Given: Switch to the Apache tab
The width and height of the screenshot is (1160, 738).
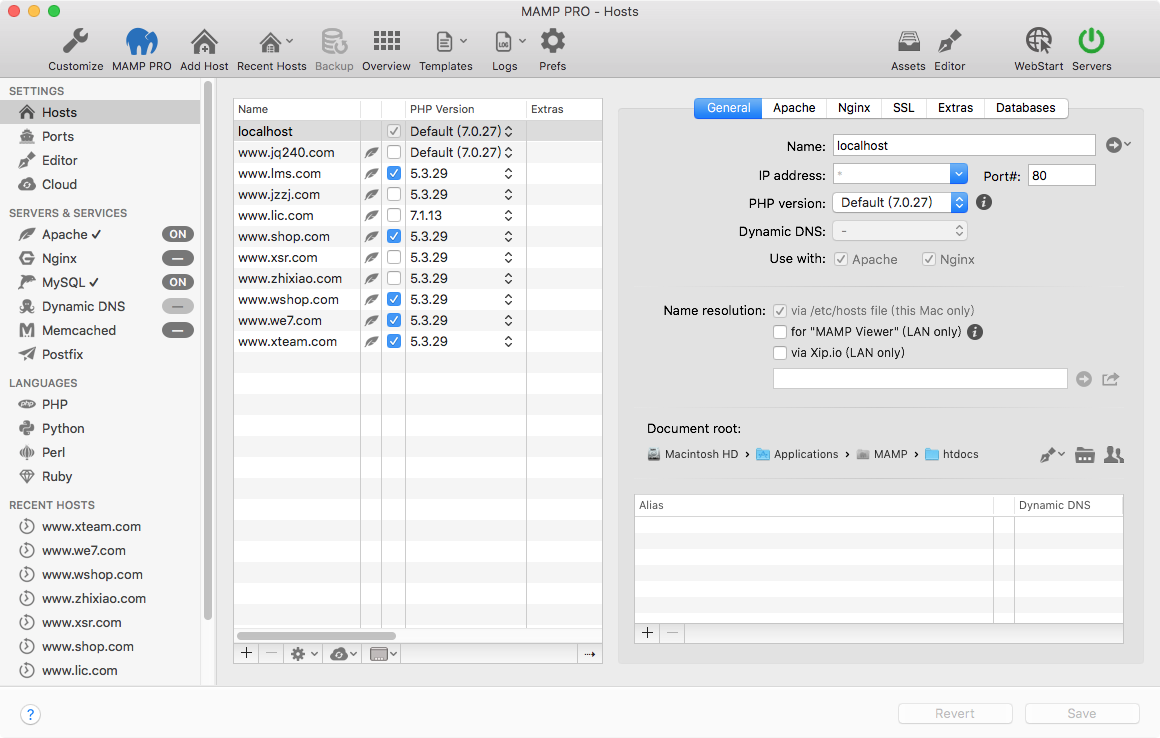Looking at the screenshot, I should point(794,108).
